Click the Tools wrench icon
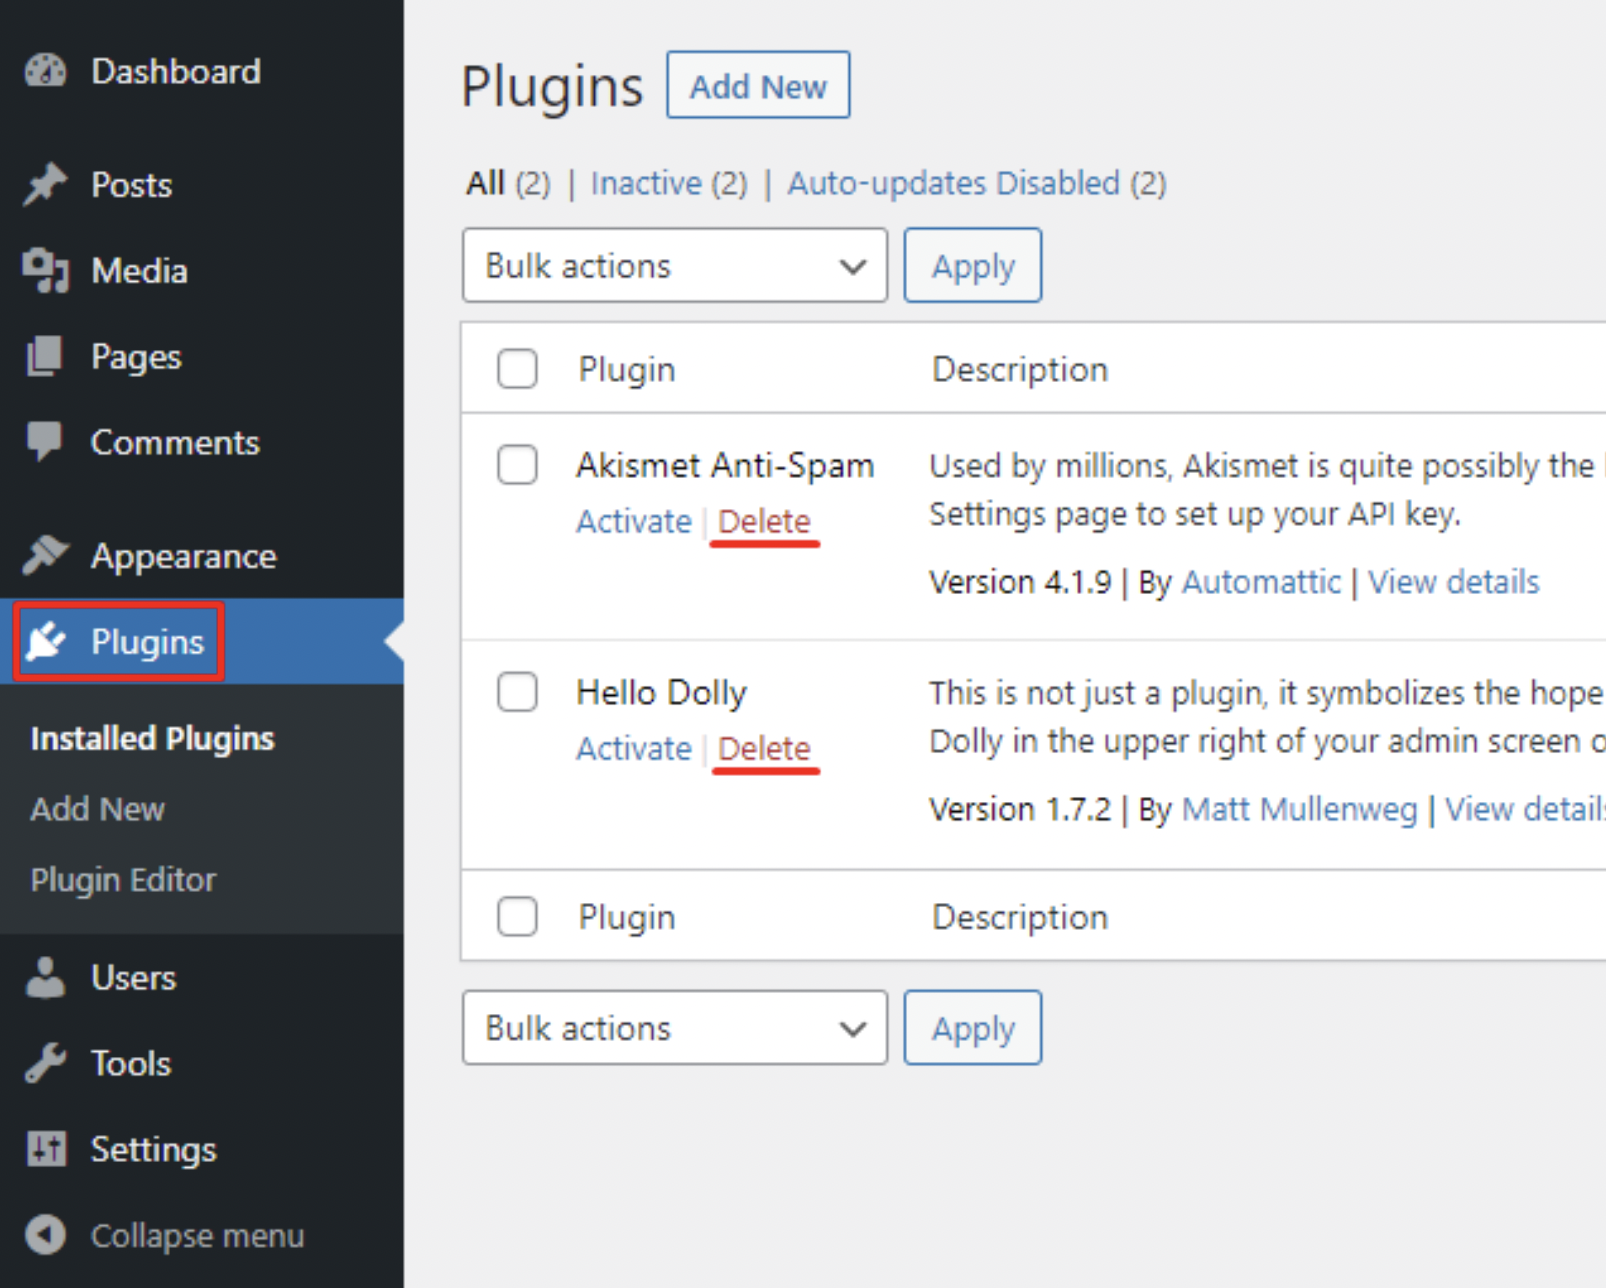This screenshot has height=1288, width=1606. point(45,1063)
